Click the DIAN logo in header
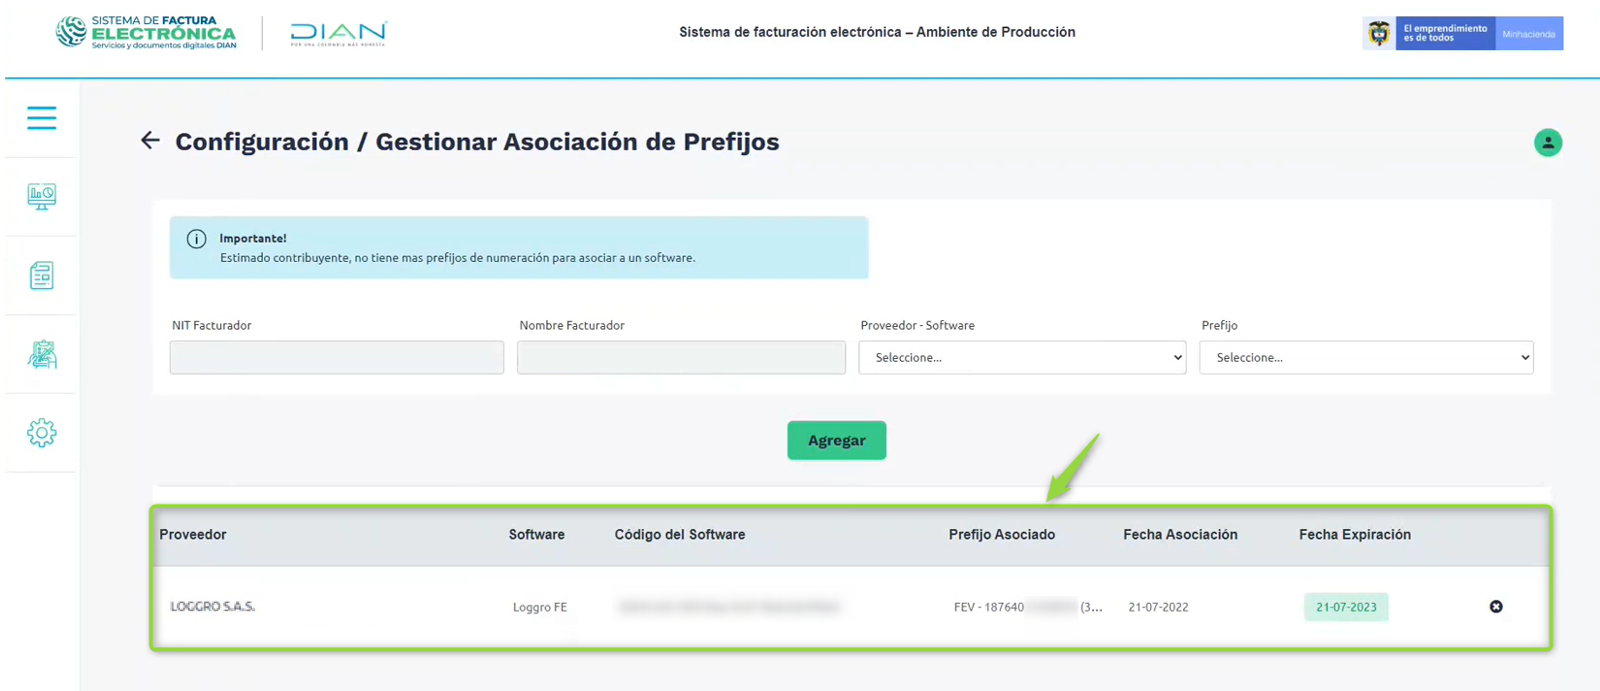The height and width of the screenshot is (691, 1600). coord(338,33)
